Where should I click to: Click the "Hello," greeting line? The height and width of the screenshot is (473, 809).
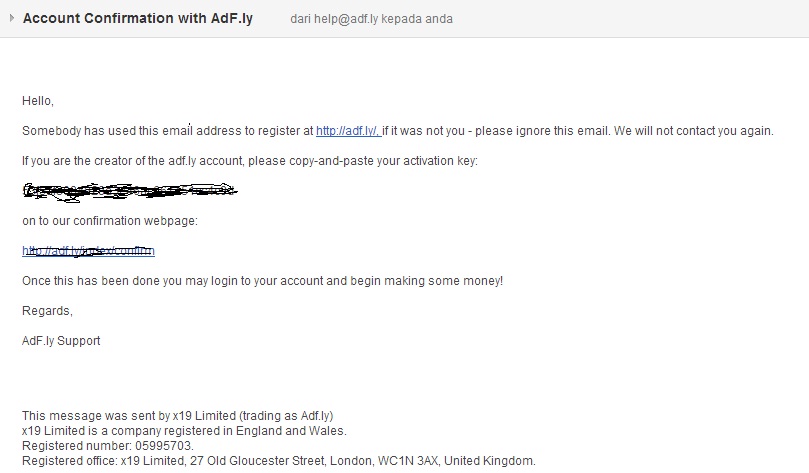pos(38,101)
